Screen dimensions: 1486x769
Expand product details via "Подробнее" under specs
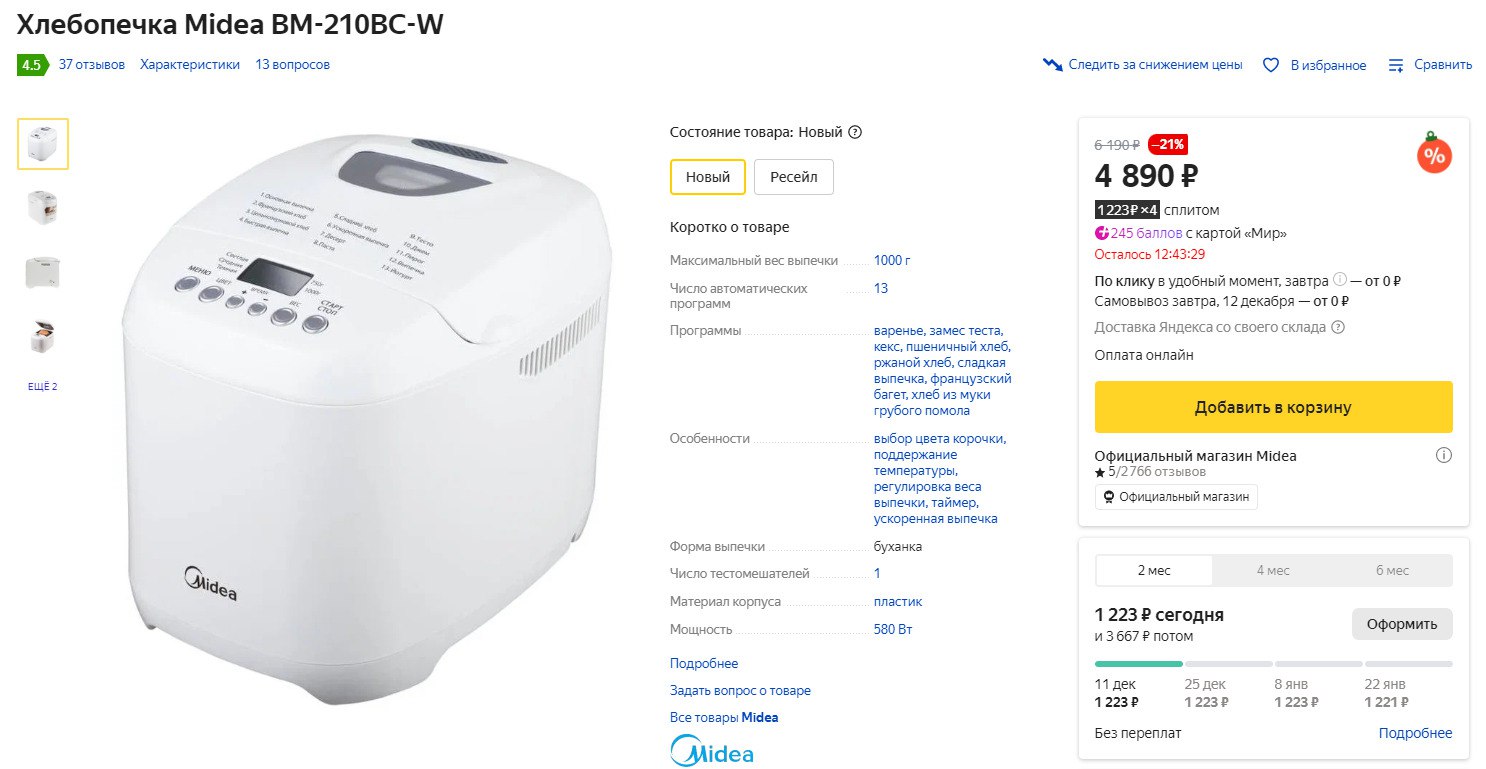click(704, 664)
